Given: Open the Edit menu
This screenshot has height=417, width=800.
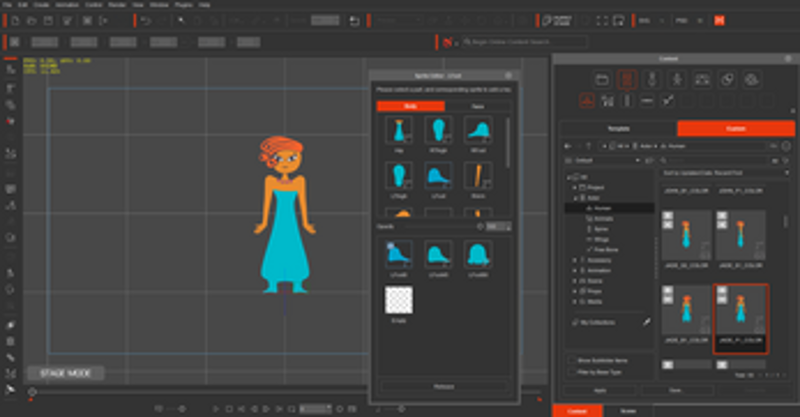Looking at the screenshot, I should (22, 5).
